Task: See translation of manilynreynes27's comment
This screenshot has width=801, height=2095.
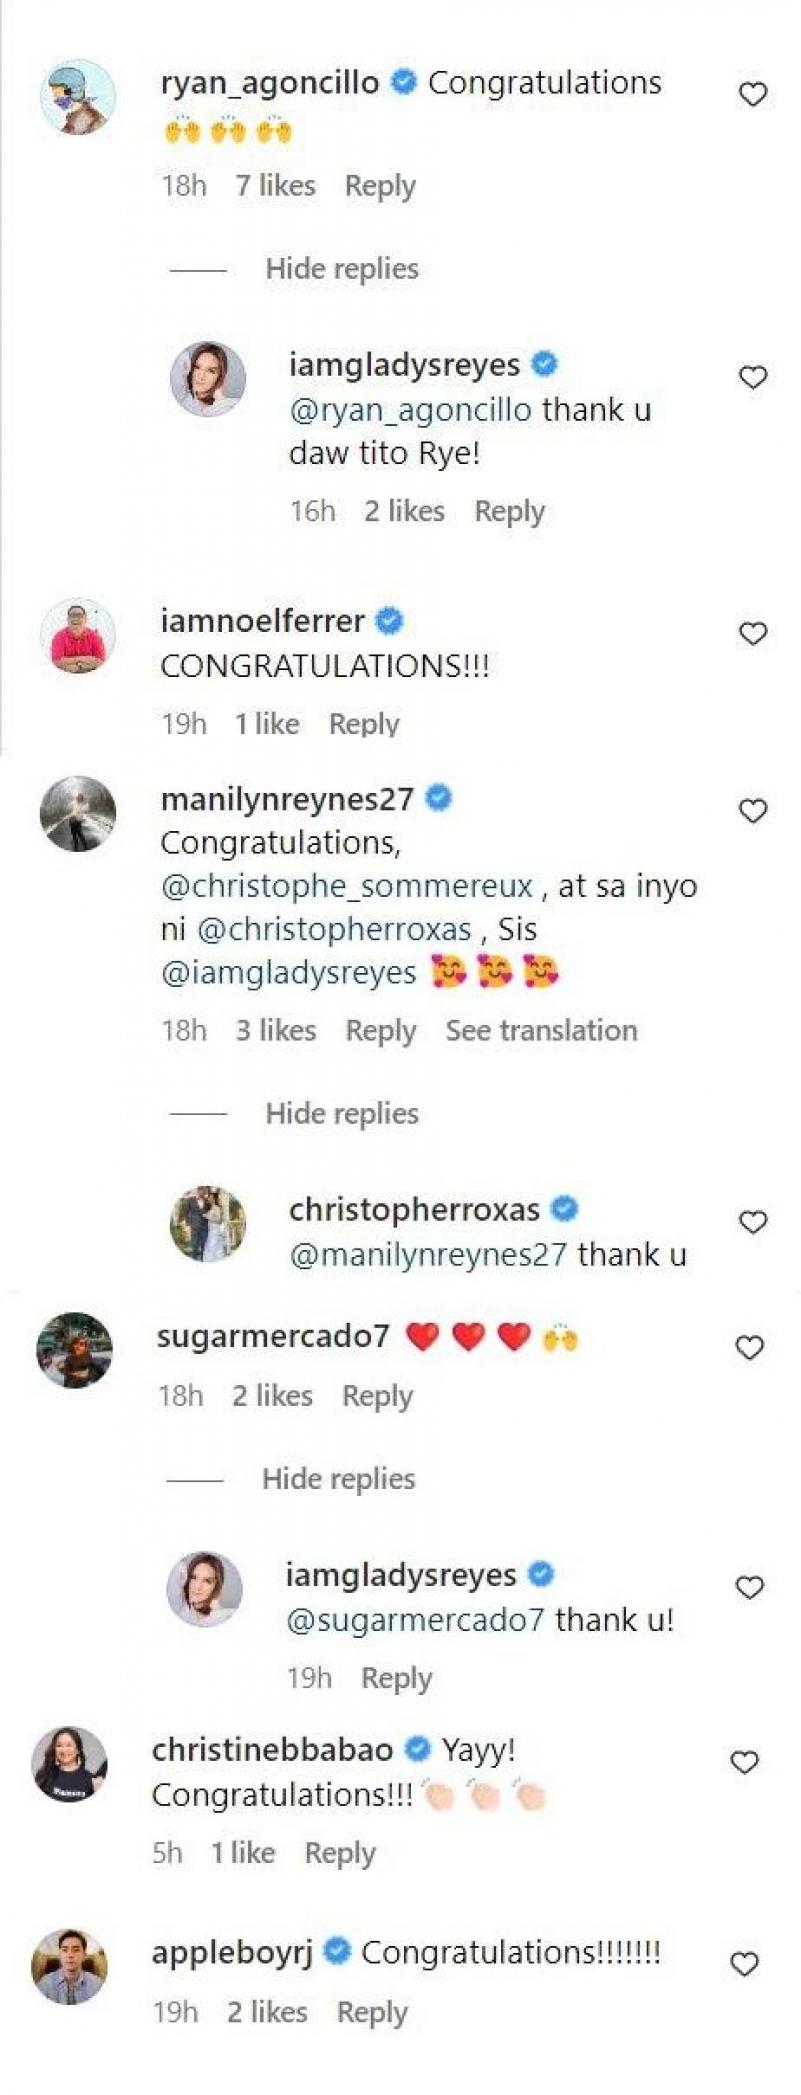Action: [541, 1031]
